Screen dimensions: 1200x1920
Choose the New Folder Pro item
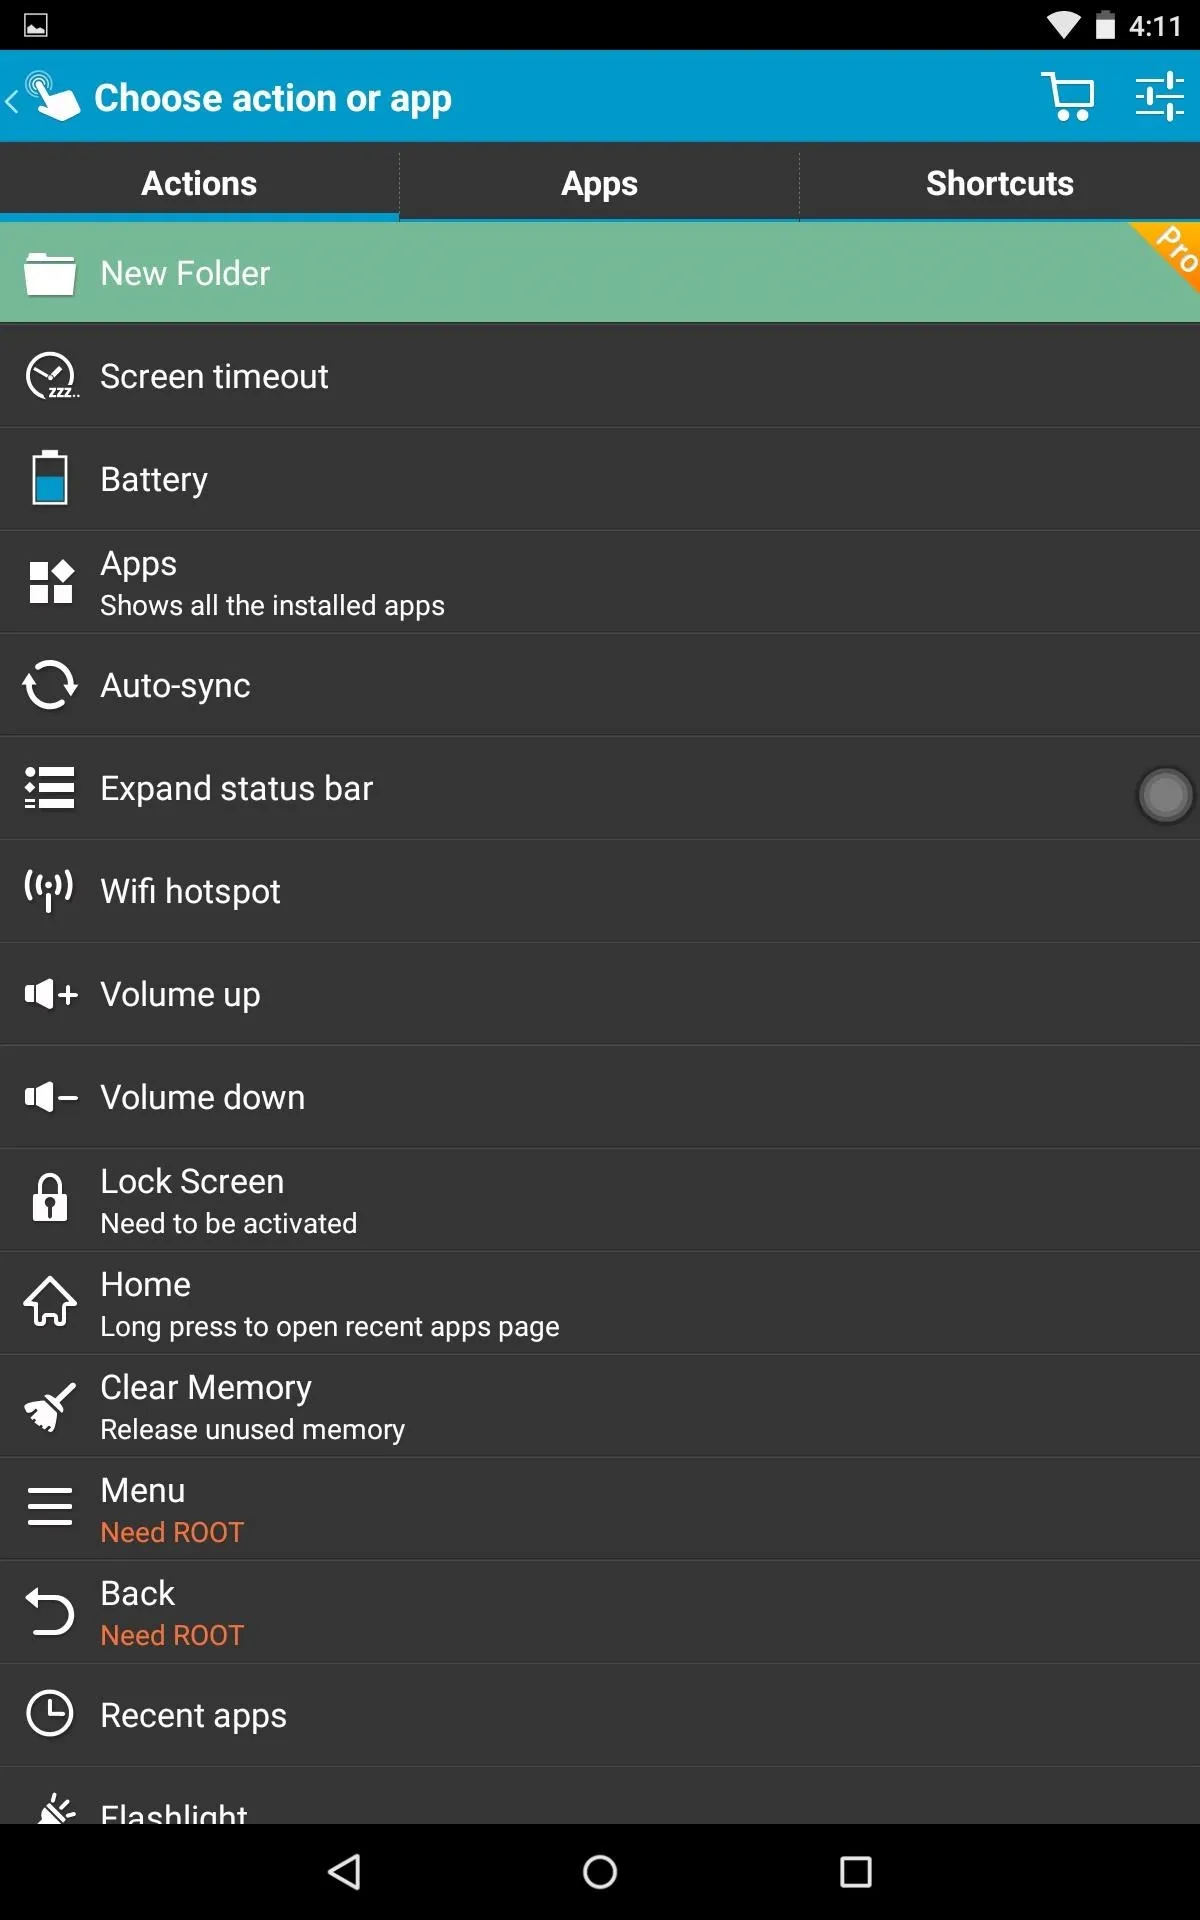pos(600,272)
